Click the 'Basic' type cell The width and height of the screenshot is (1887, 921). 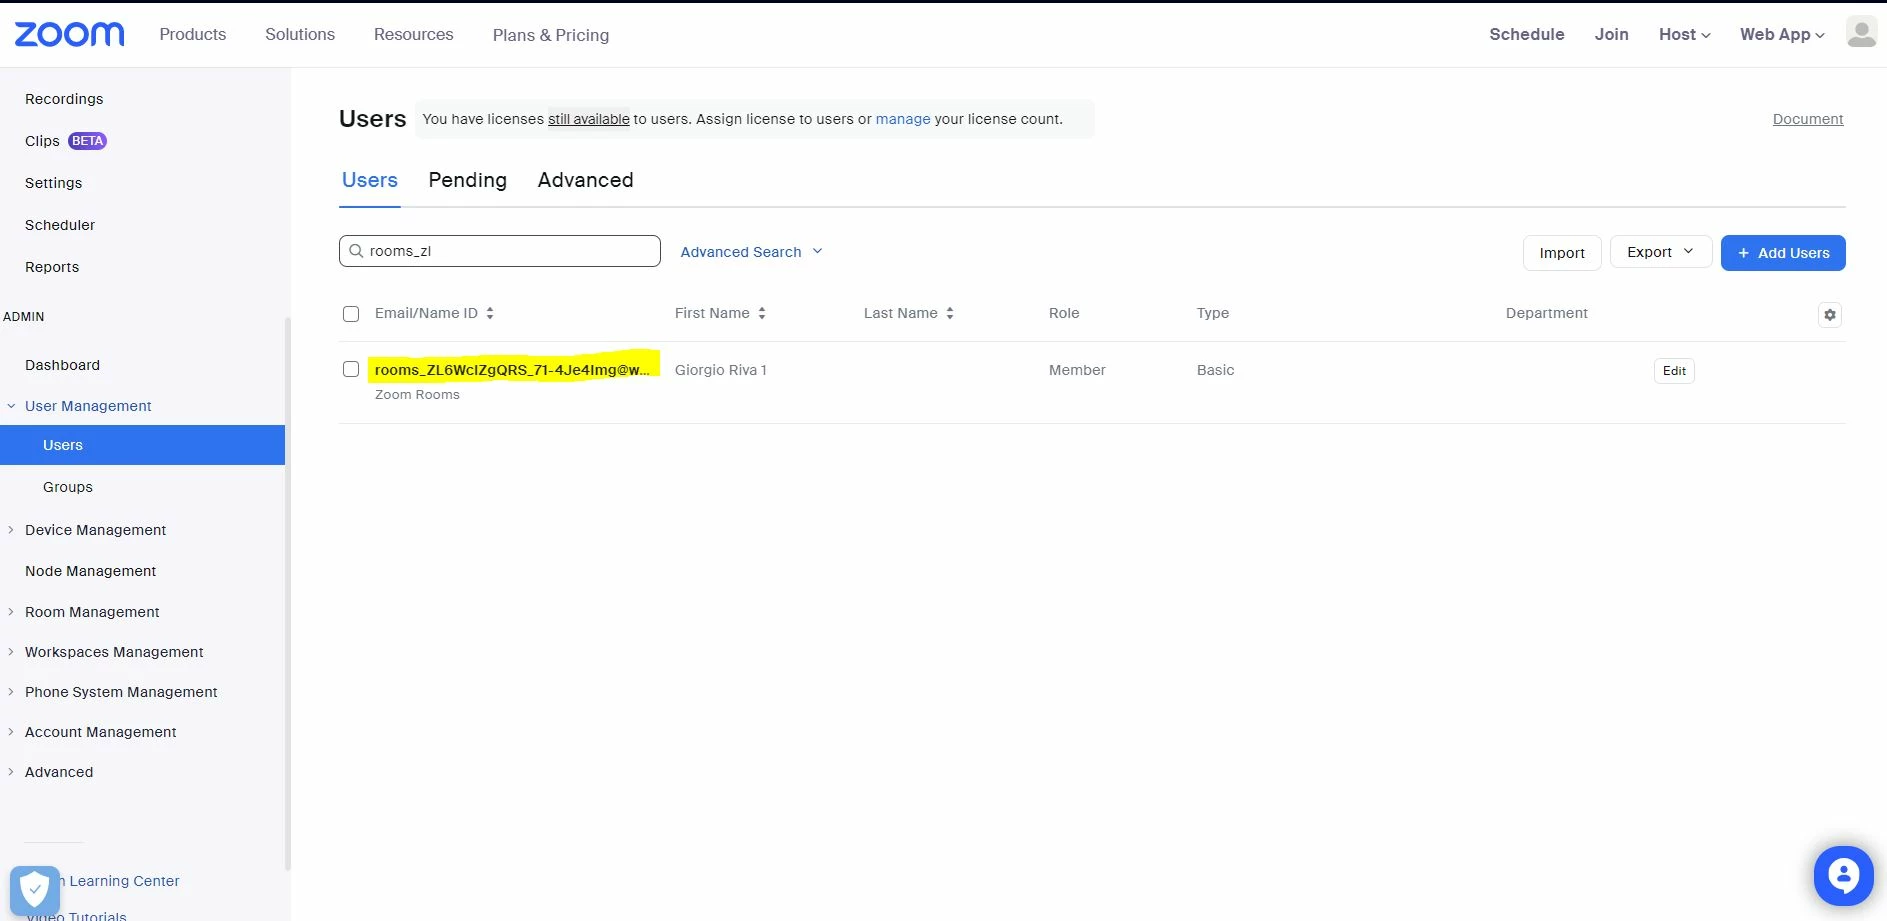click(1215, 370)
